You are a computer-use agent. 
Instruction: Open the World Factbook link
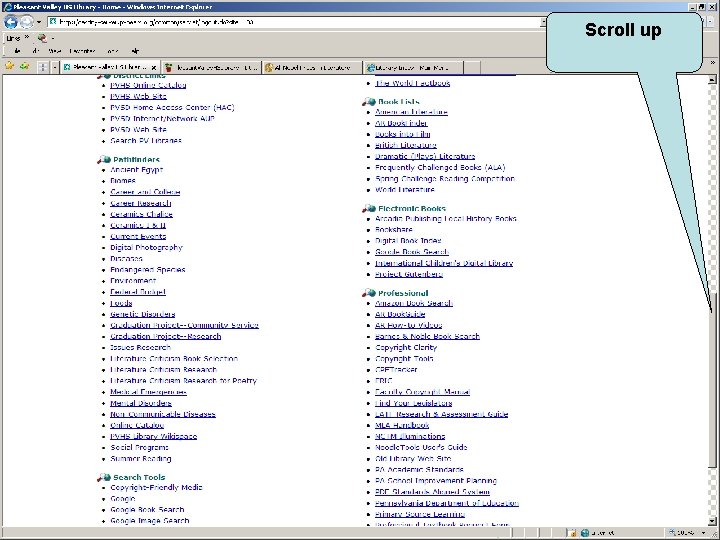(x=412, y=83)
